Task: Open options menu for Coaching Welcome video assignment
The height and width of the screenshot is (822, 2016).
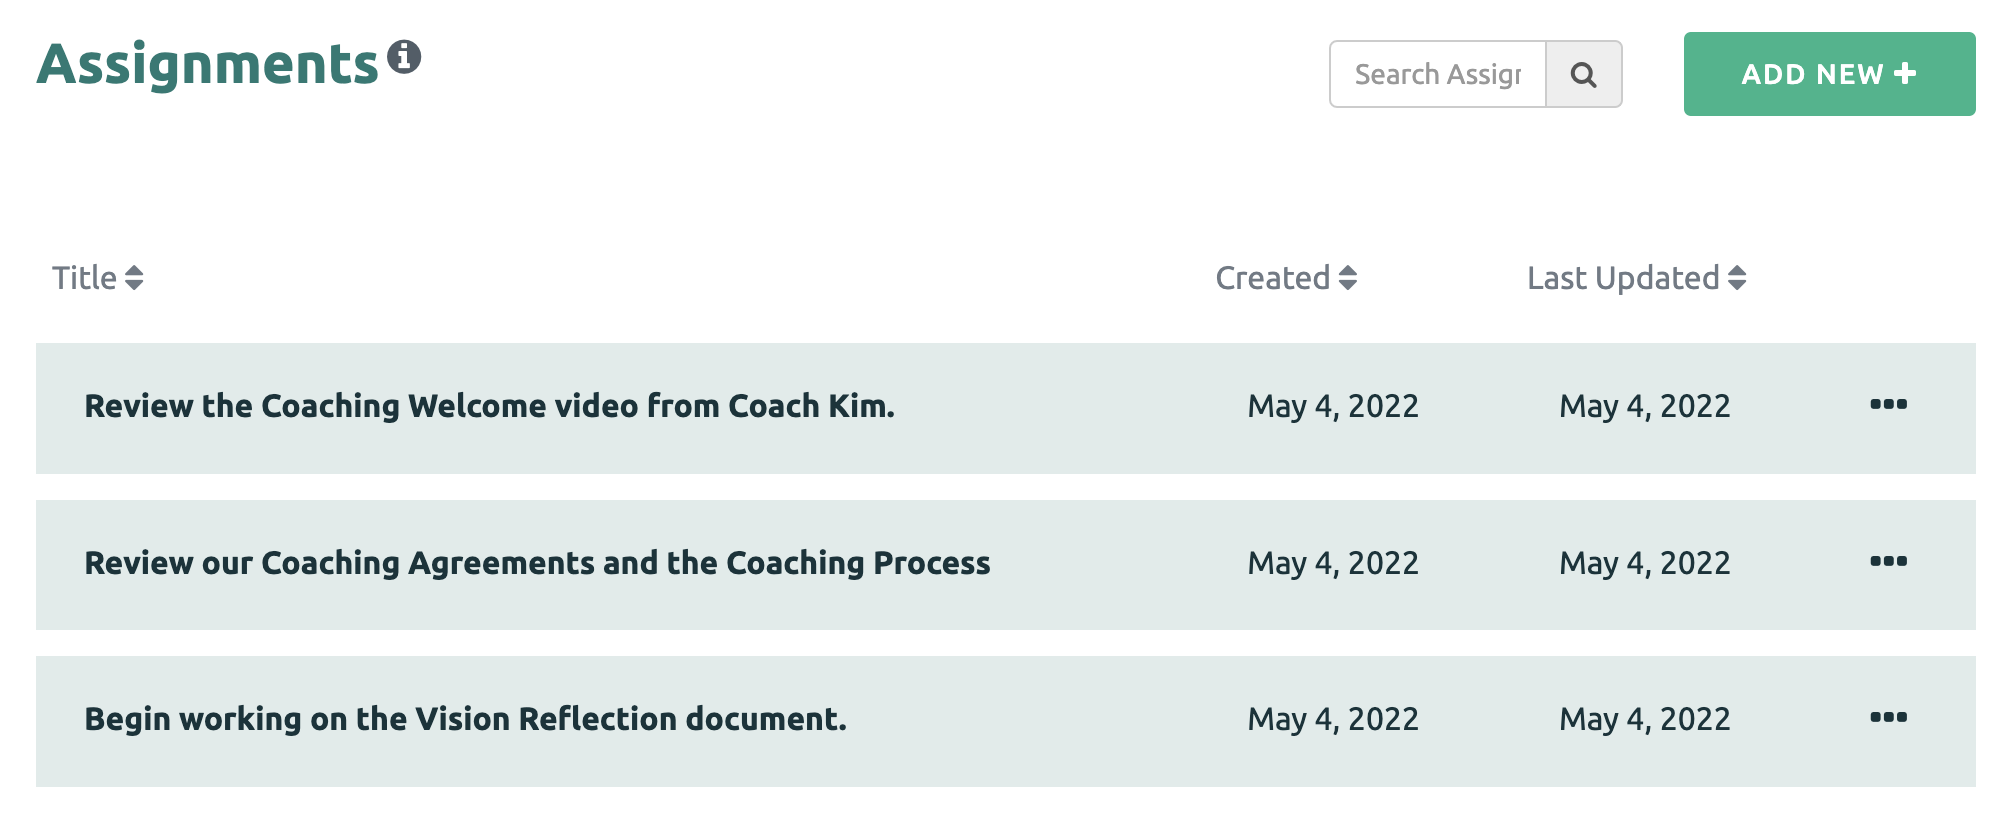Action: (1888, 405)
